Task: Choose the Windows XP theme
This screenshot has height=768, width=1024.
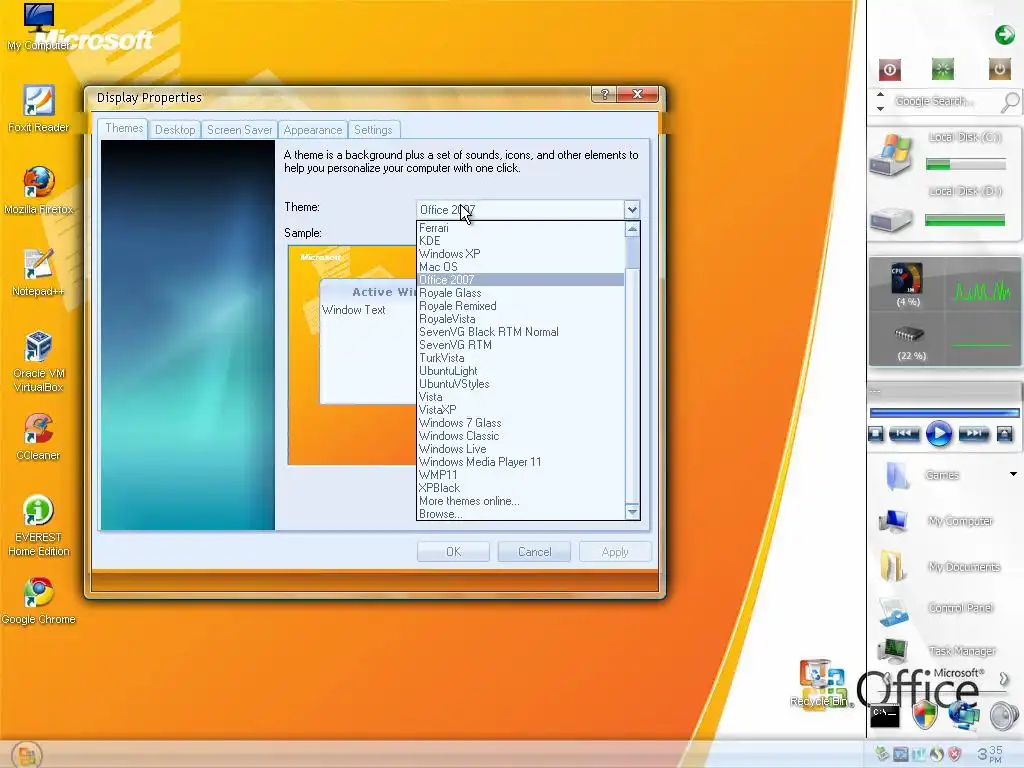Action: tap(520, 254)
